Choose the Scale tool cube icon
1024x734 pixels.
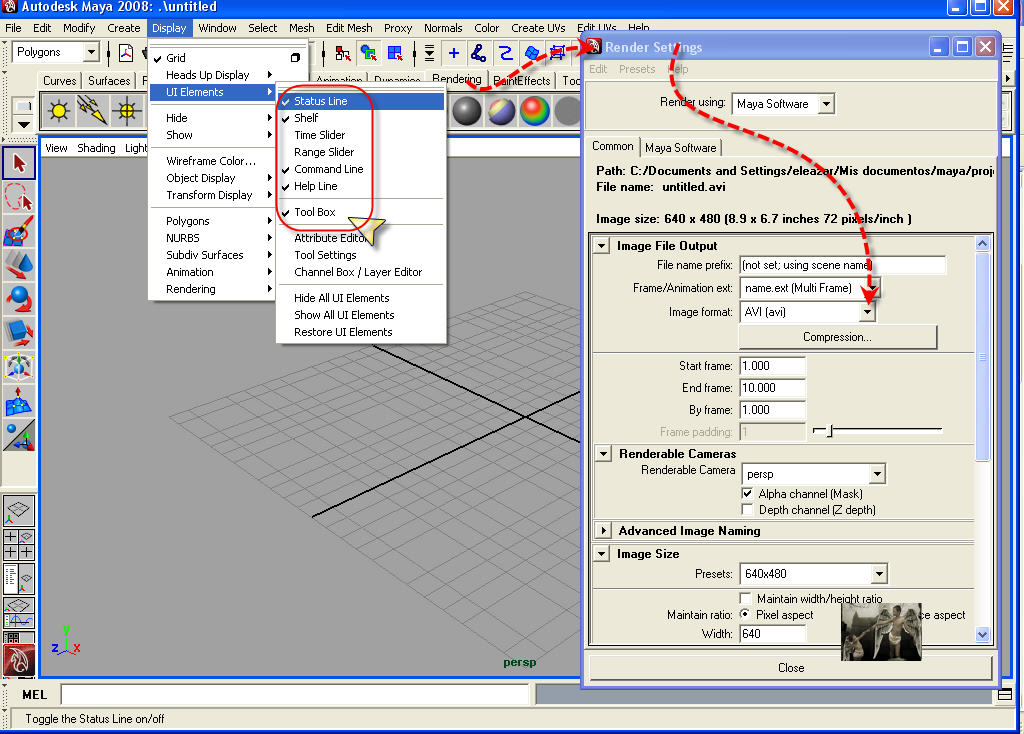coord(19,332)
